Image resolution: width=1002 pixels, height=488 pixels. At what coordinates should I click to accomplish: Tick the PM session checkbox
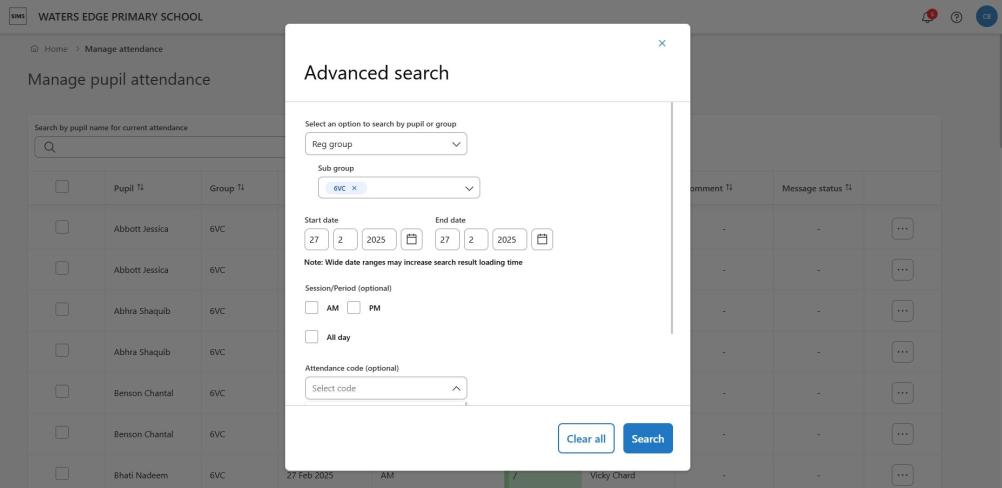[353, 307]
